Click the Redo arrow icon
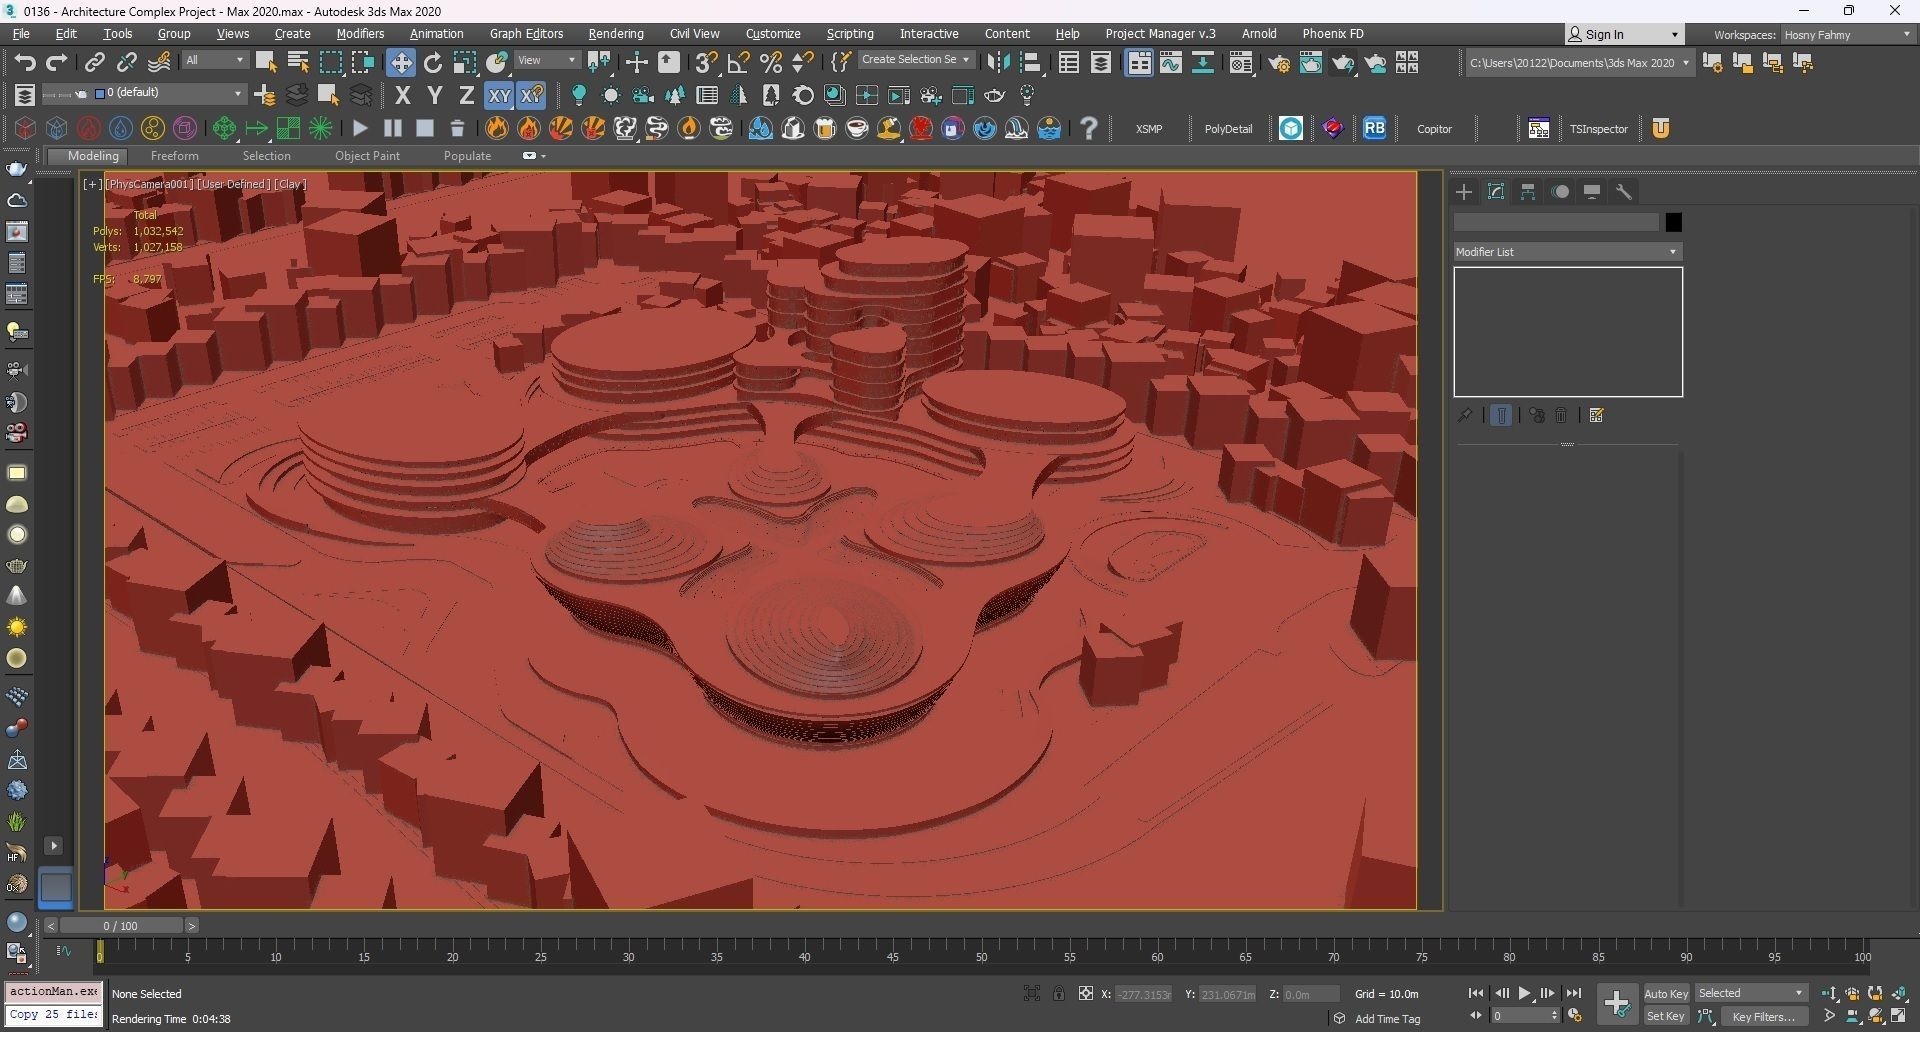This screenshot has width=1920, height=1040. click(x=57, y=63)
